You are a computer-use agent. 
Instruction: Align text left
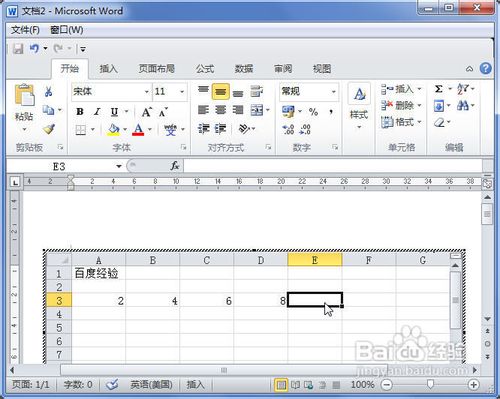203,110
